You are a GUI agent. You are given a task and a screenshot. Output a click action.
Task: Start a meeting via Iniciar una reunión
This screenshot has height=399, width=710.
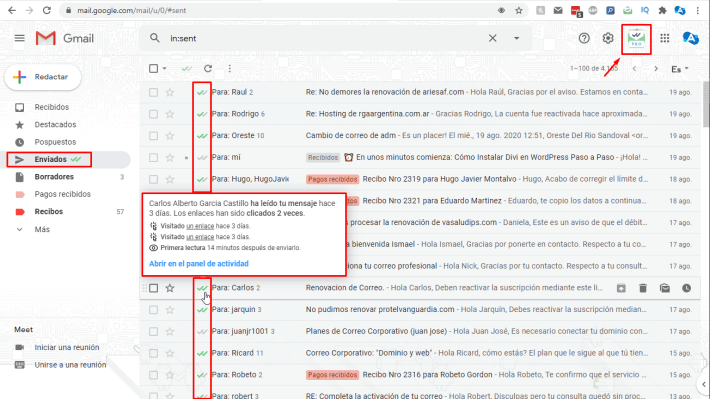(67, 347)
